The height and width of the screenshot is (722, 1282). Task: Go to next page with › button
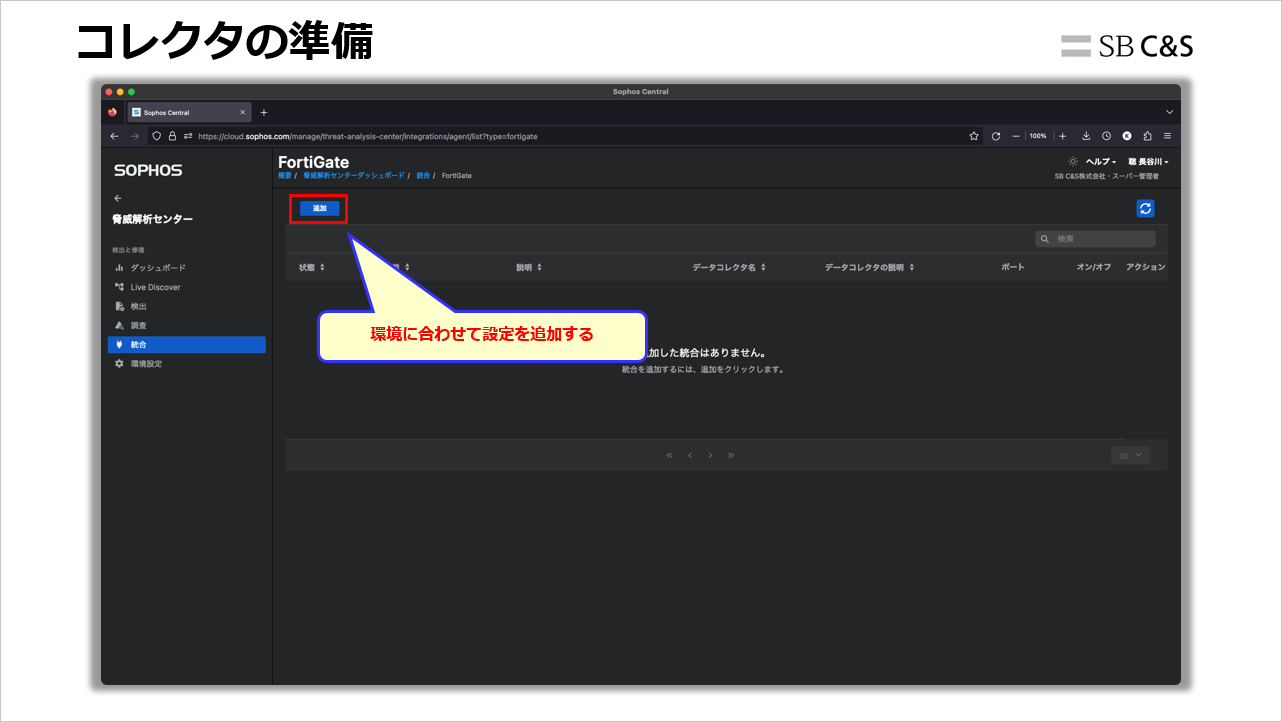[710, 456]
